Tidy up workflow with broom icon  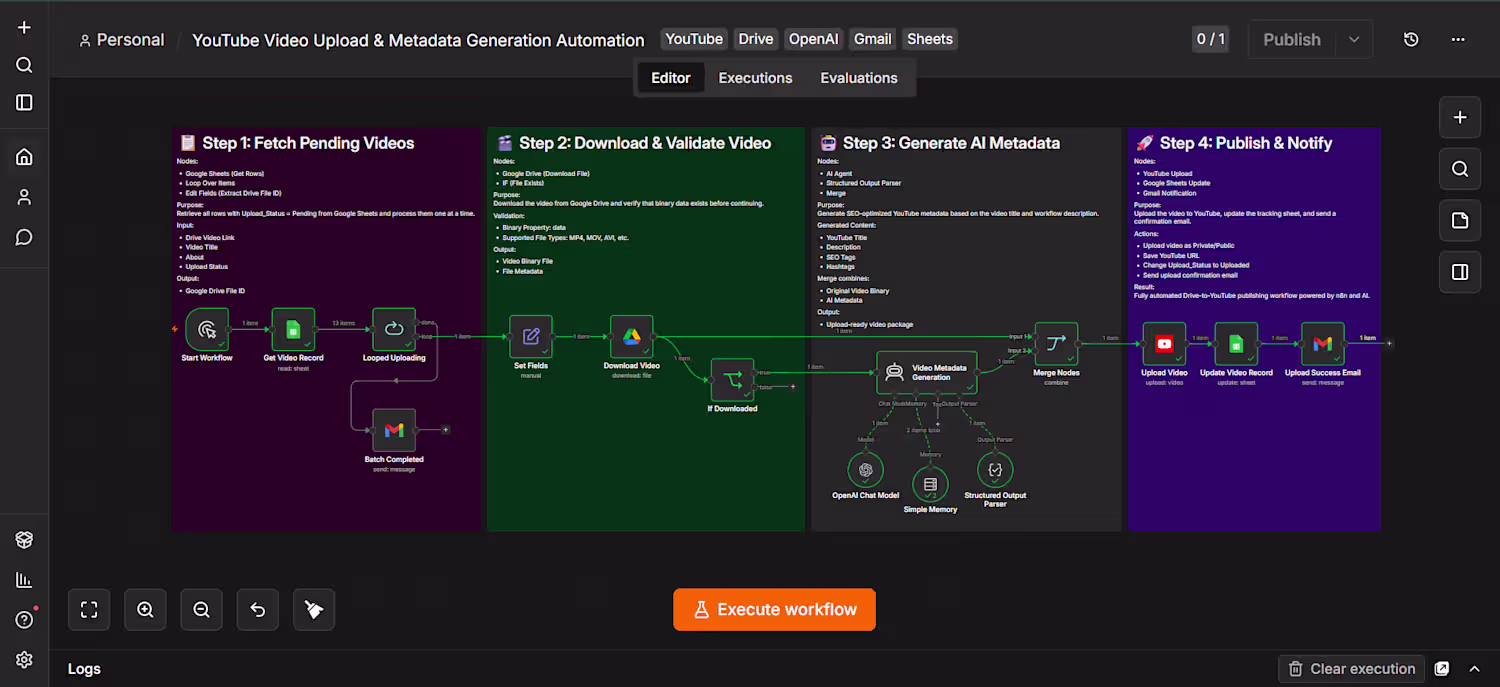pos(314,609)
